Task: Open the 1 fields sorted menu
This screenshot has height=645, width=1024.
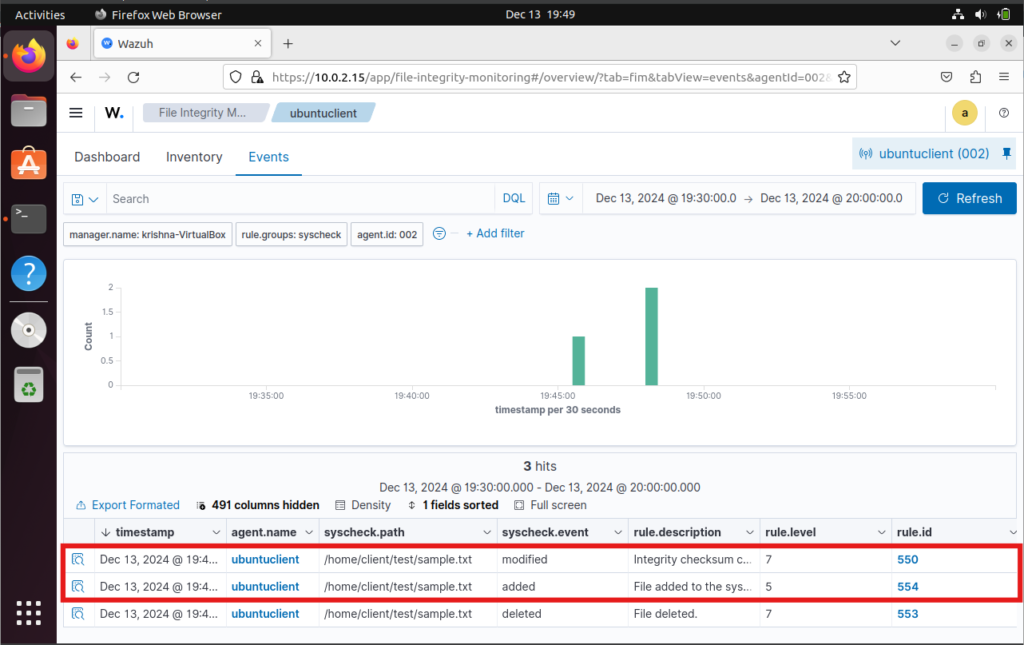Action: coord(453,505)
